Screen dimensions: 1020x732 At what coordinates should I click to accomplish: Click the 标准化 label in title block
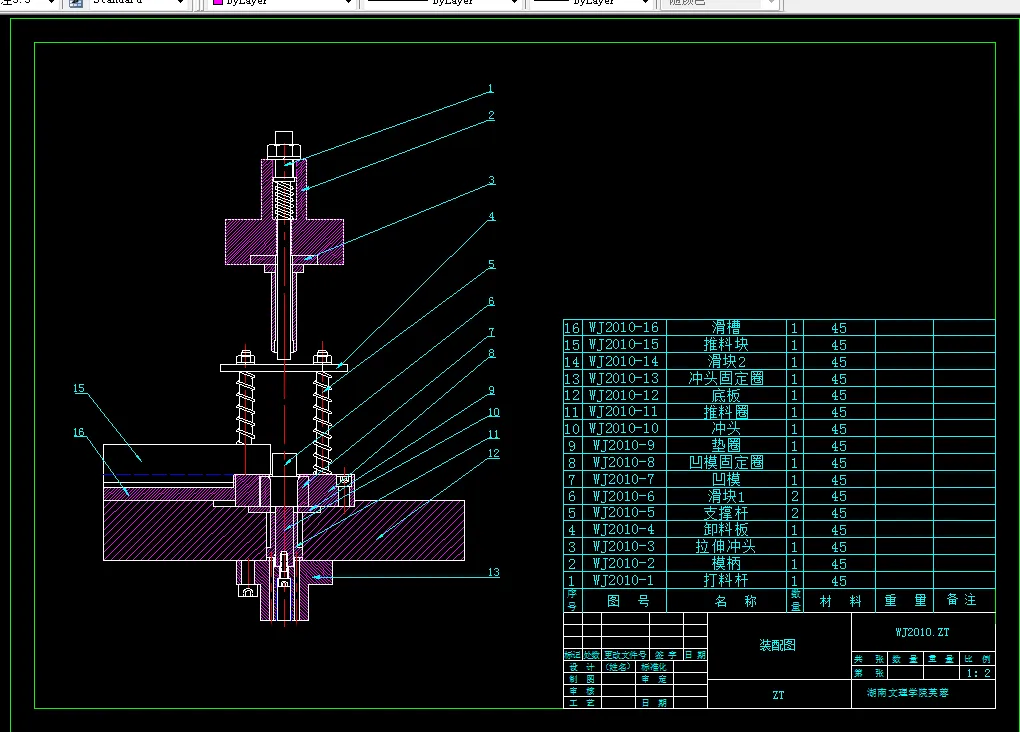(653, 667)
